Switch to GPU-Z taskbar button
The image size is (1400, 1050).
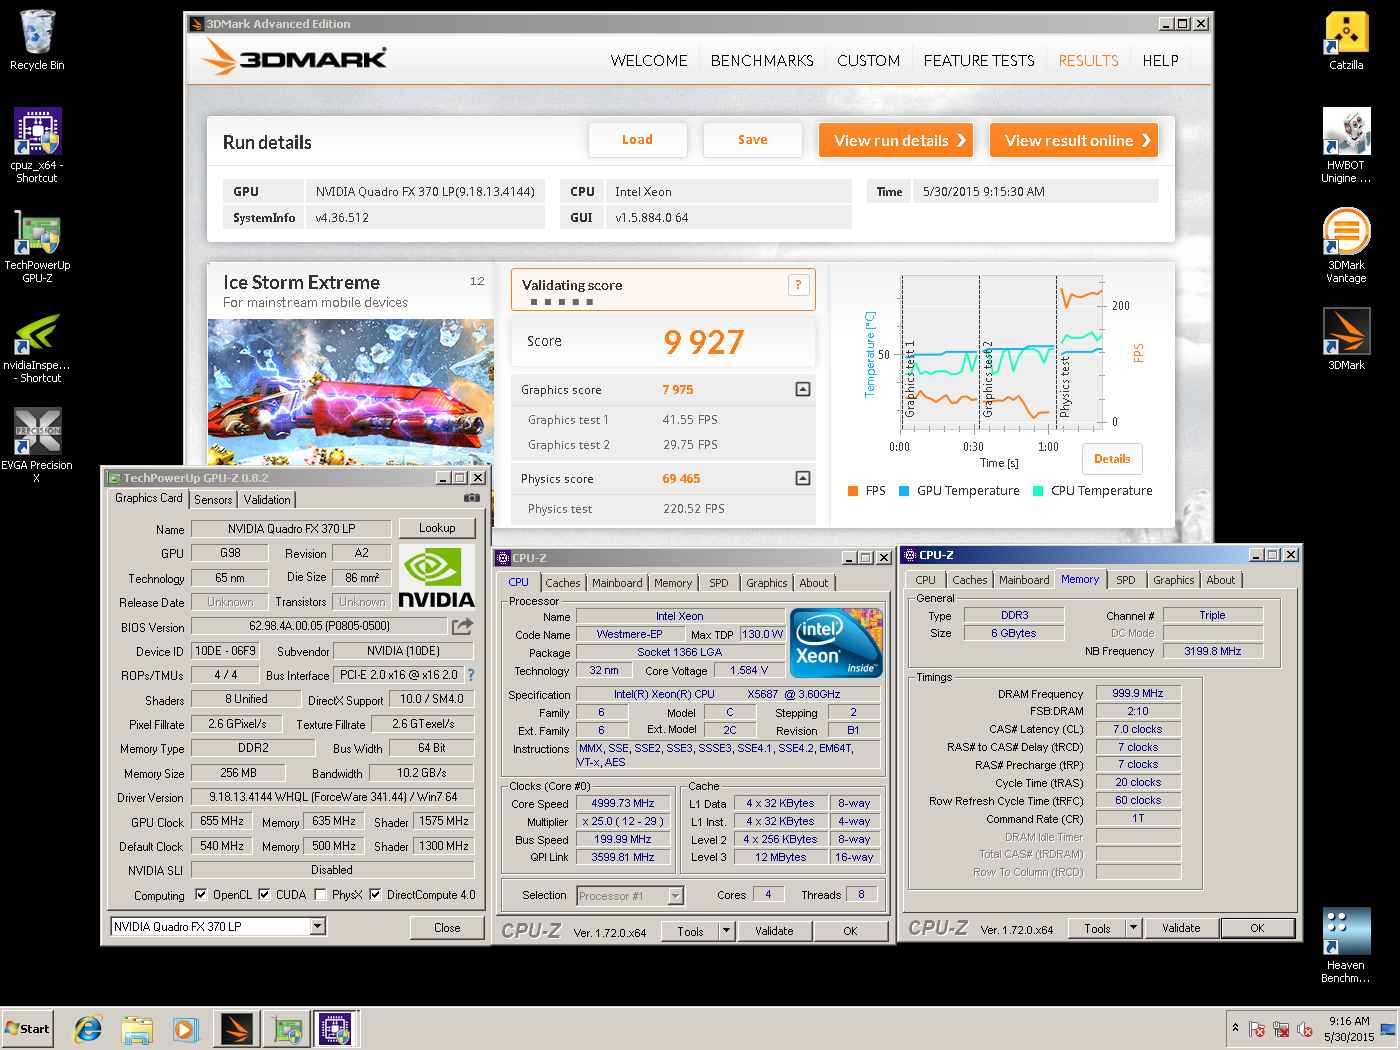pos(287,1028)
